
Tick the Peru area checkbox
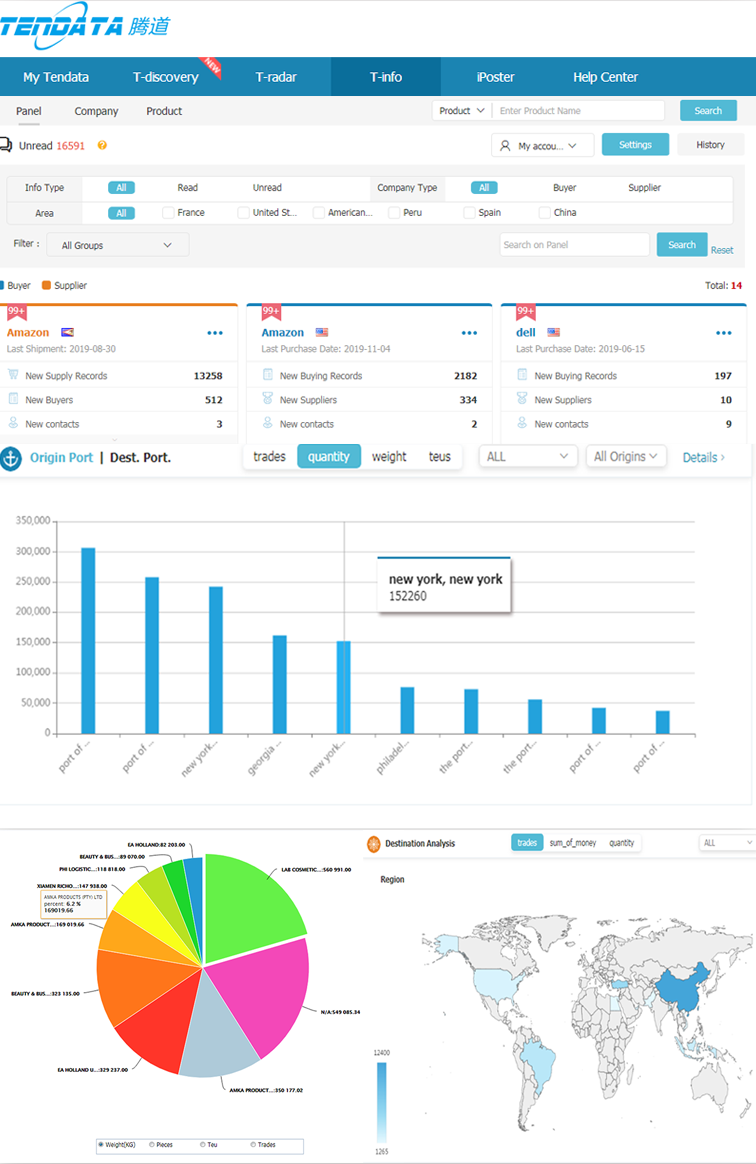(394, 212)
